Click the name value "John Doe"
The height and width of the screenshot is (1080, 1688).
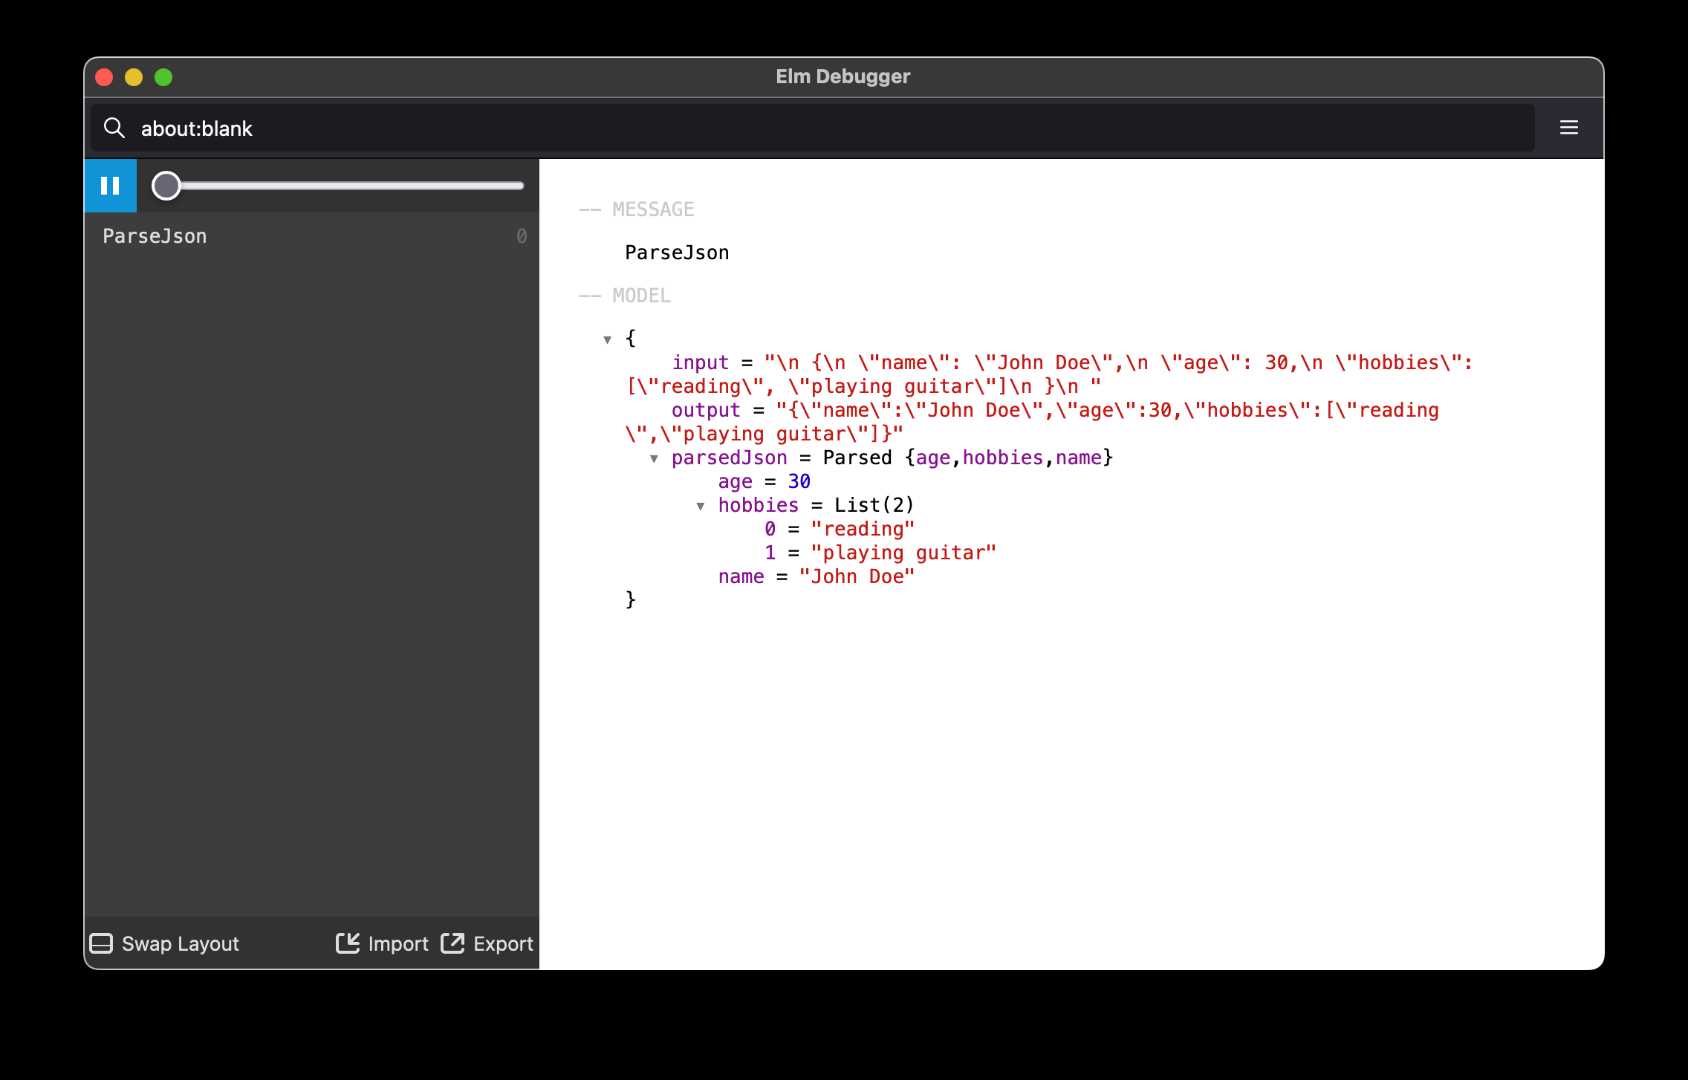[857, 577]
